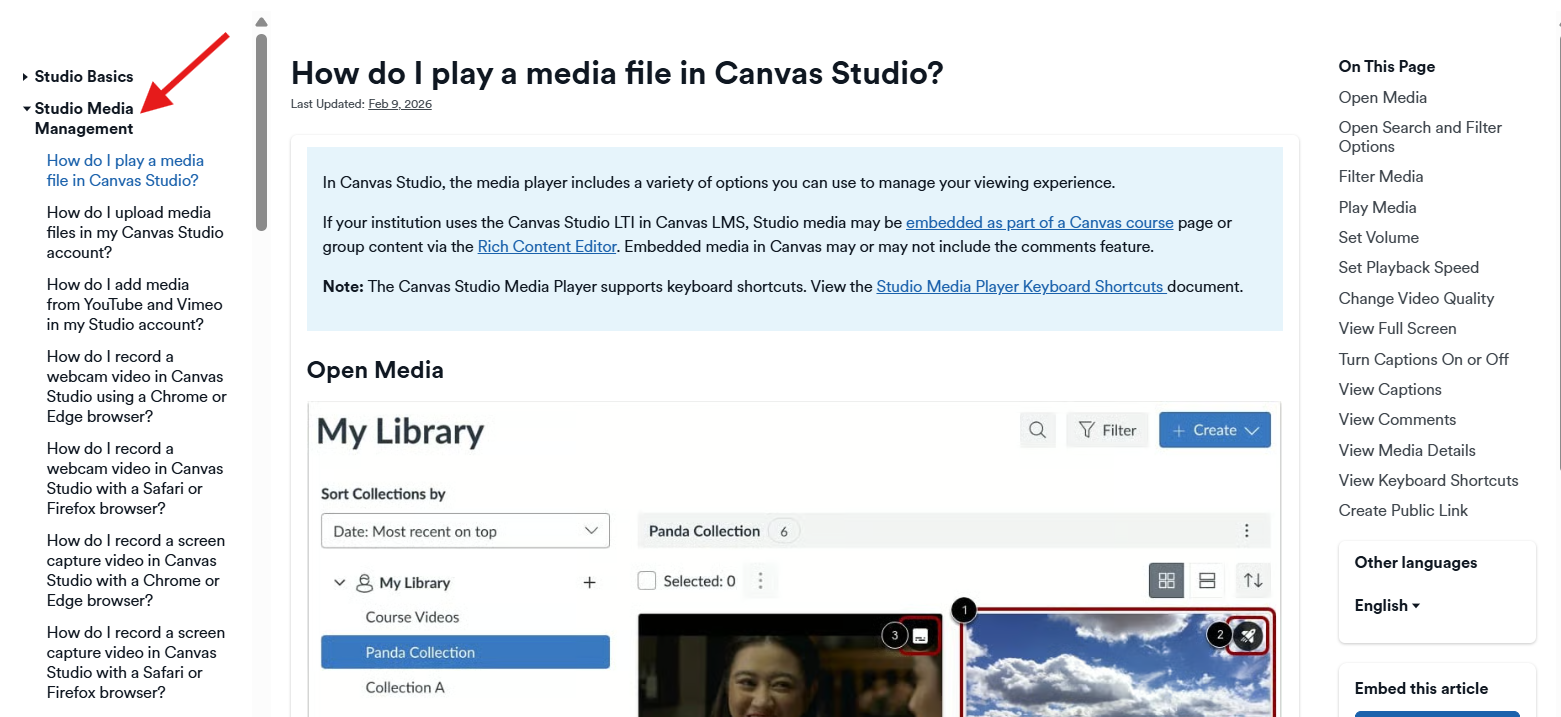Screen dimensions: 1561x717
Task: Go to View Captions section
Action: coord(1390,389)
